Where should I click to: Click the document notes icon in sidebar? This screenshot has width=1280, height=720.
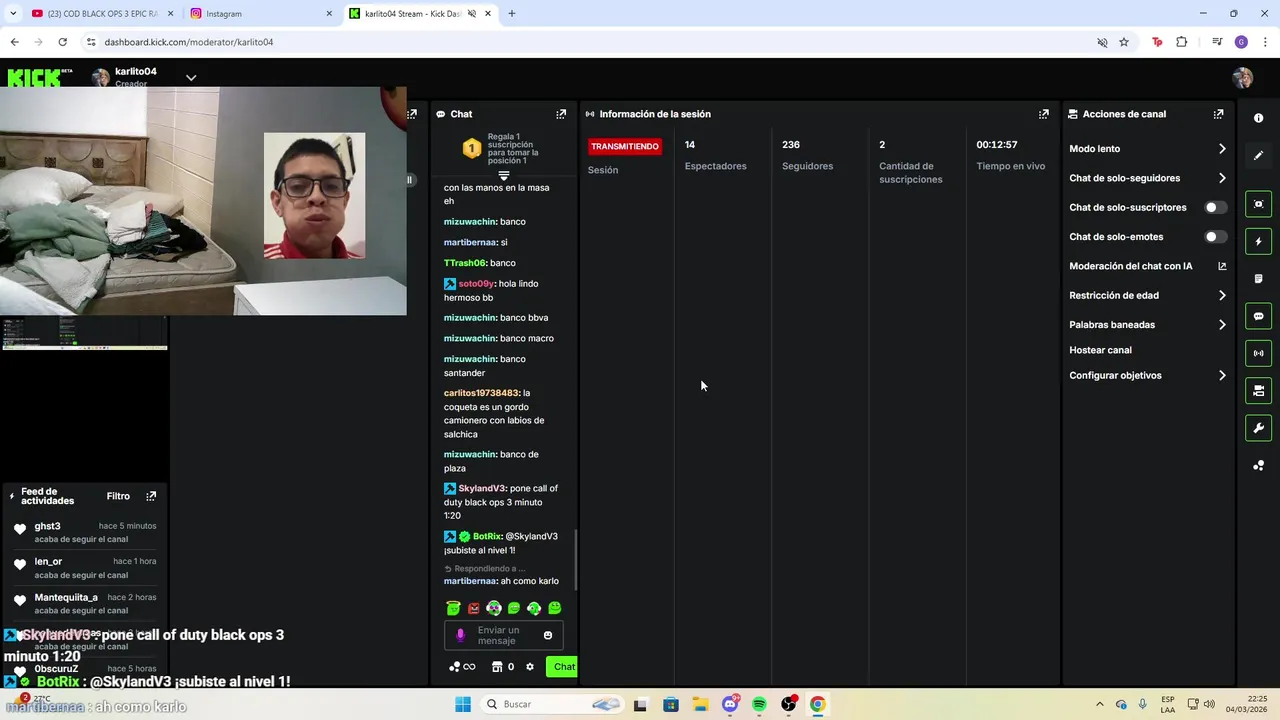click(1258, 278)
